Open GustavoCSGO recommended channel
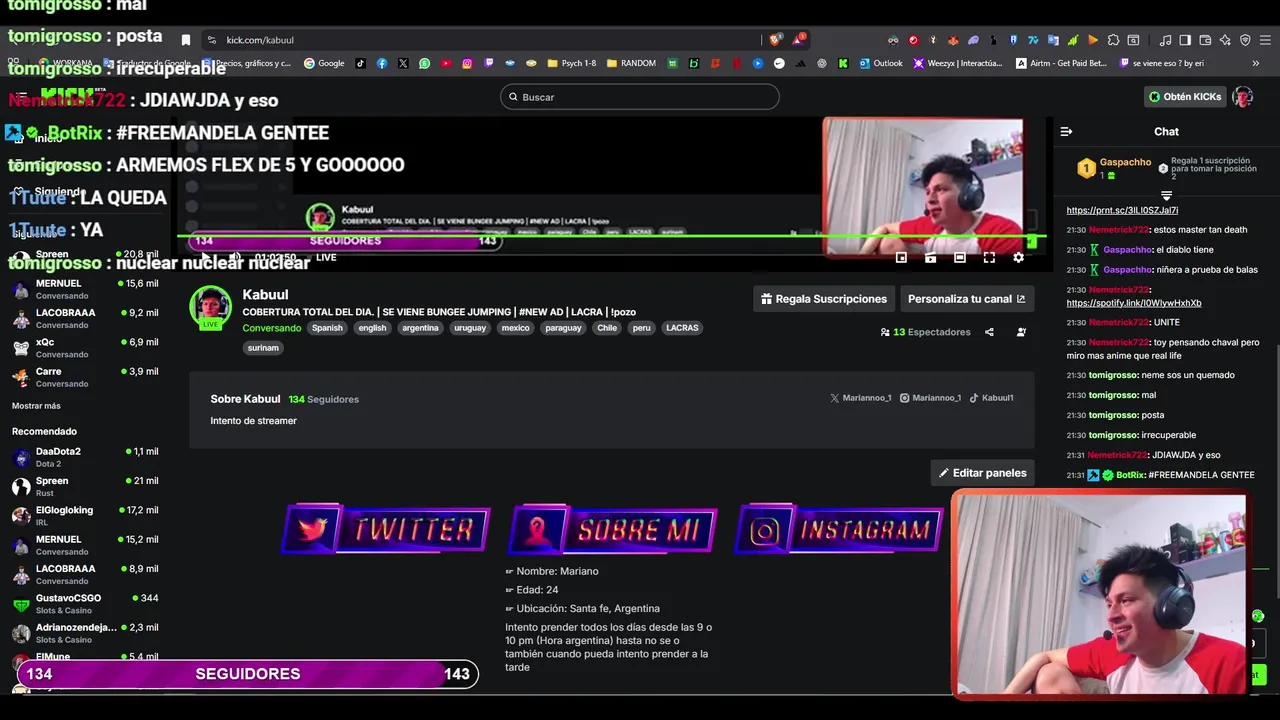 tap(85, 603)
